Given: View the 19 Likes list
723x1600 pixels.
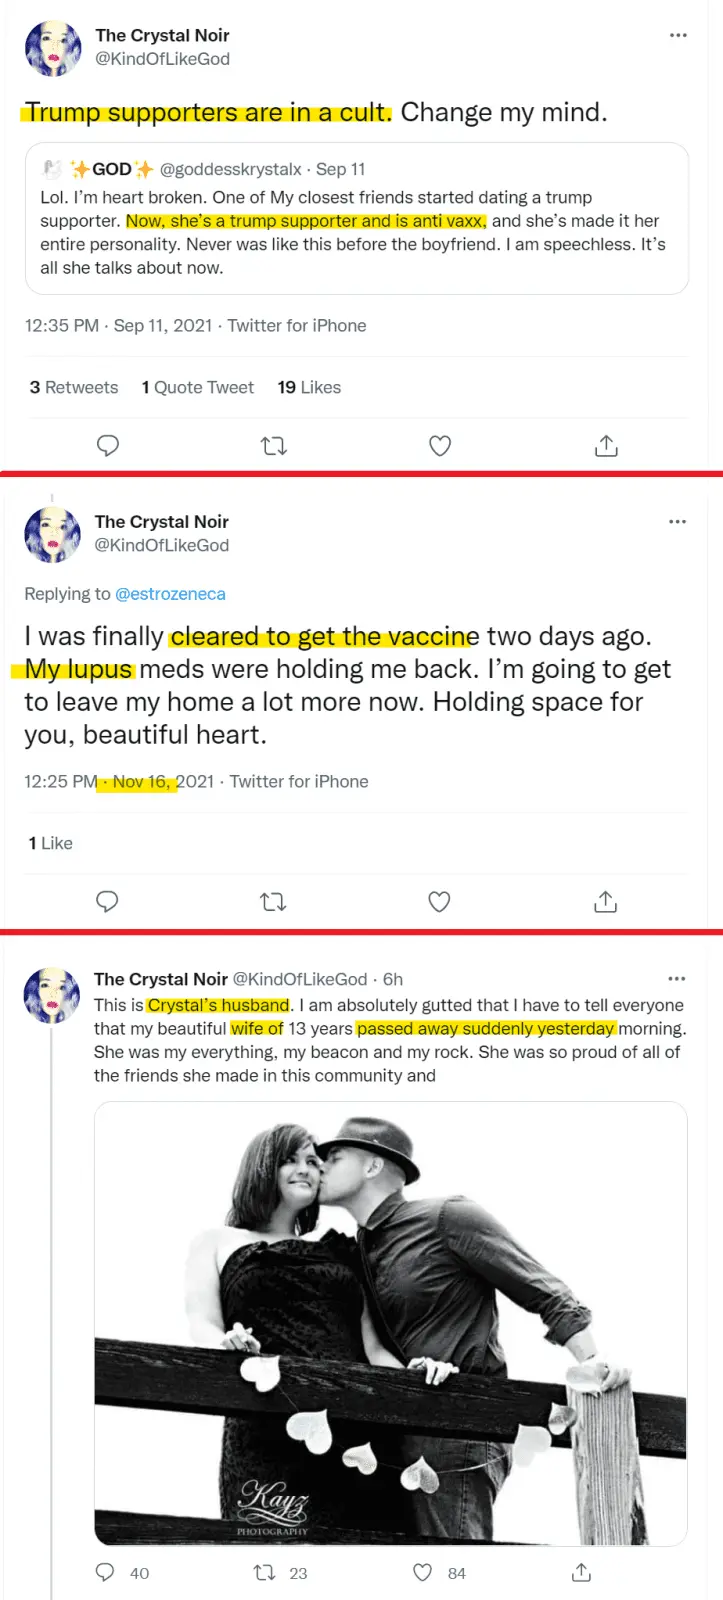Looking at the screenshot, I should coord(309,388).
